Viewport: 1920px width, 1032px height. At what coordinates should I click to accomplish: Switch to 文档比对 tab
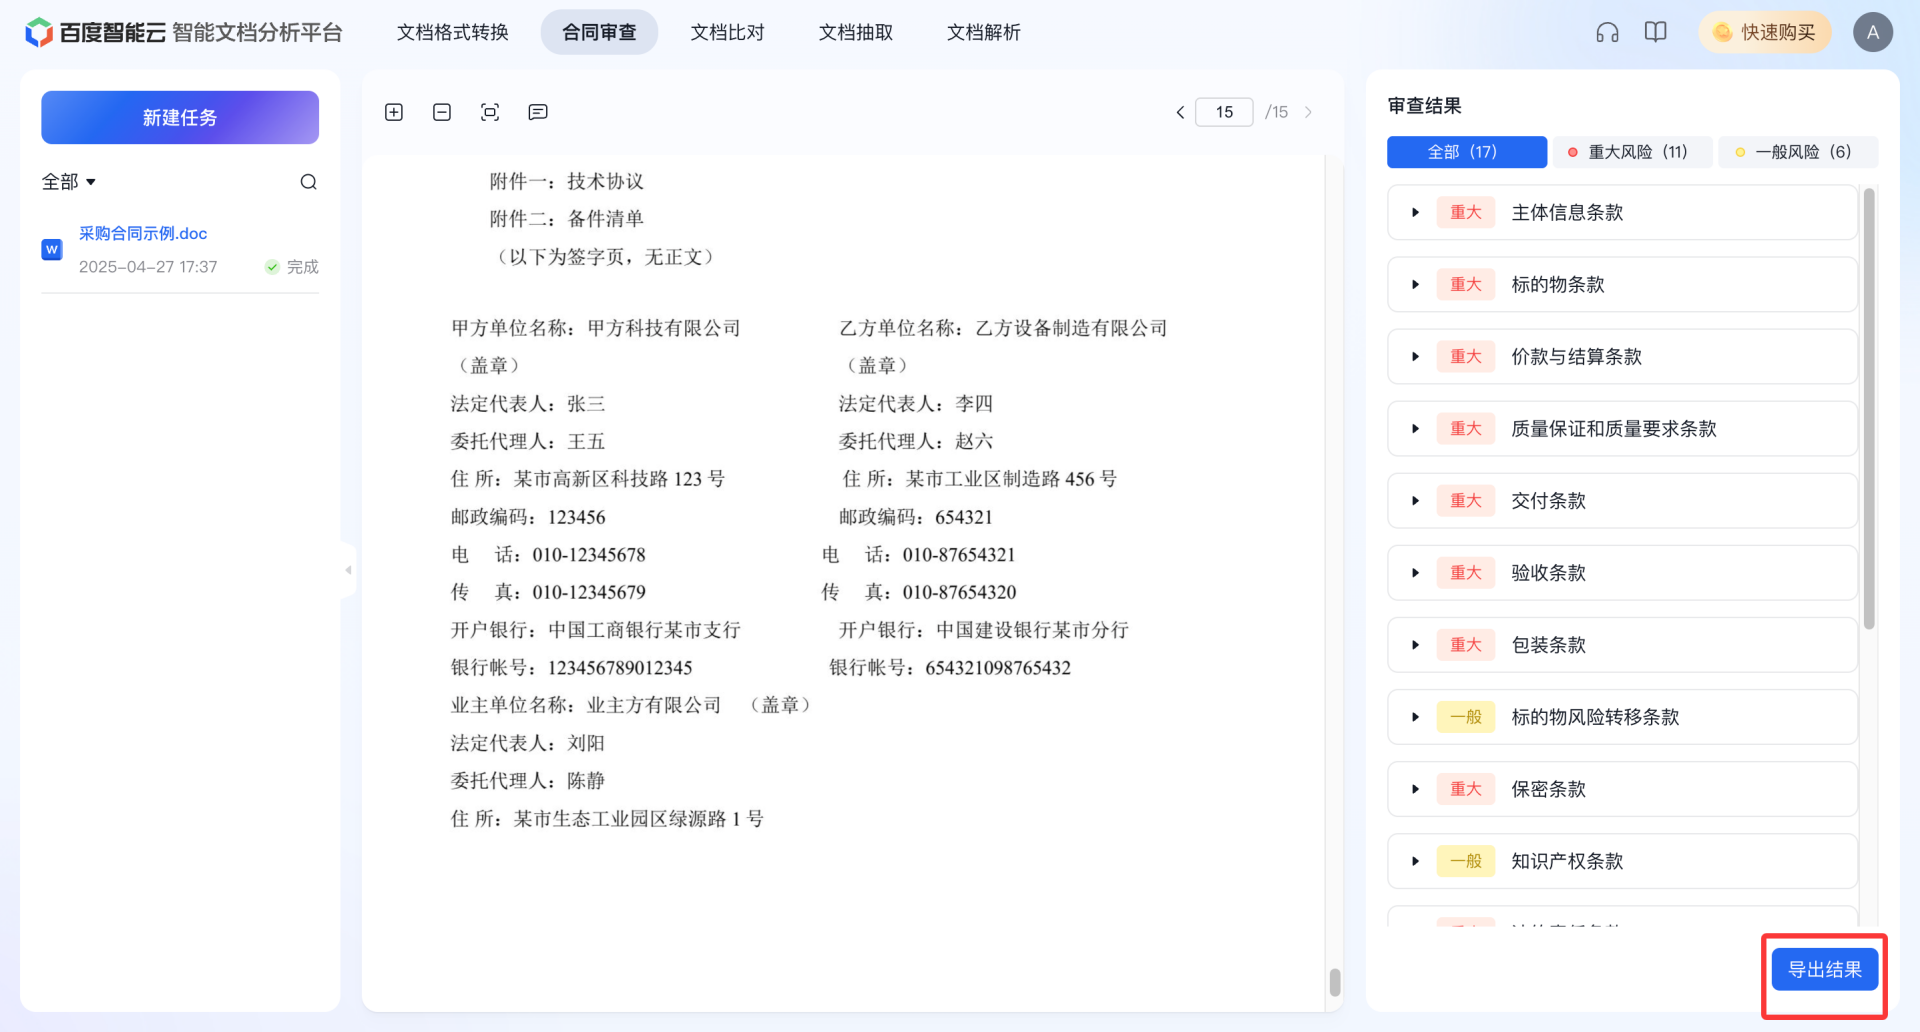pos(728,32)
